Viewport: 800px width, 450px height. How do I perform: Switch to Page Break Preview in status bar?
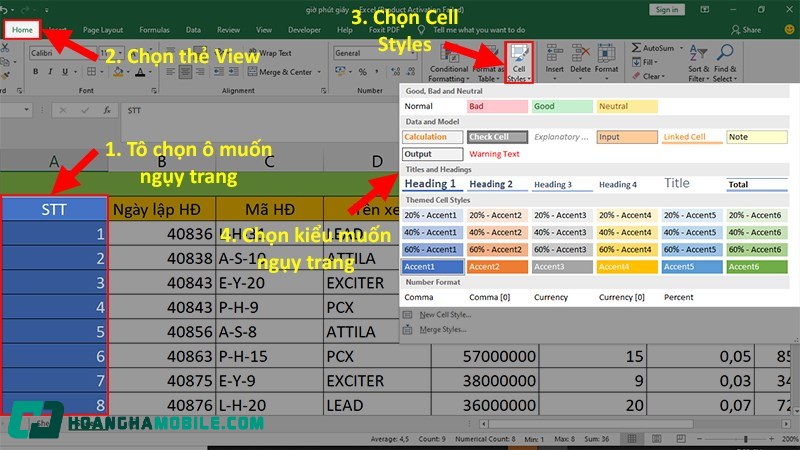tap(681, 439)
